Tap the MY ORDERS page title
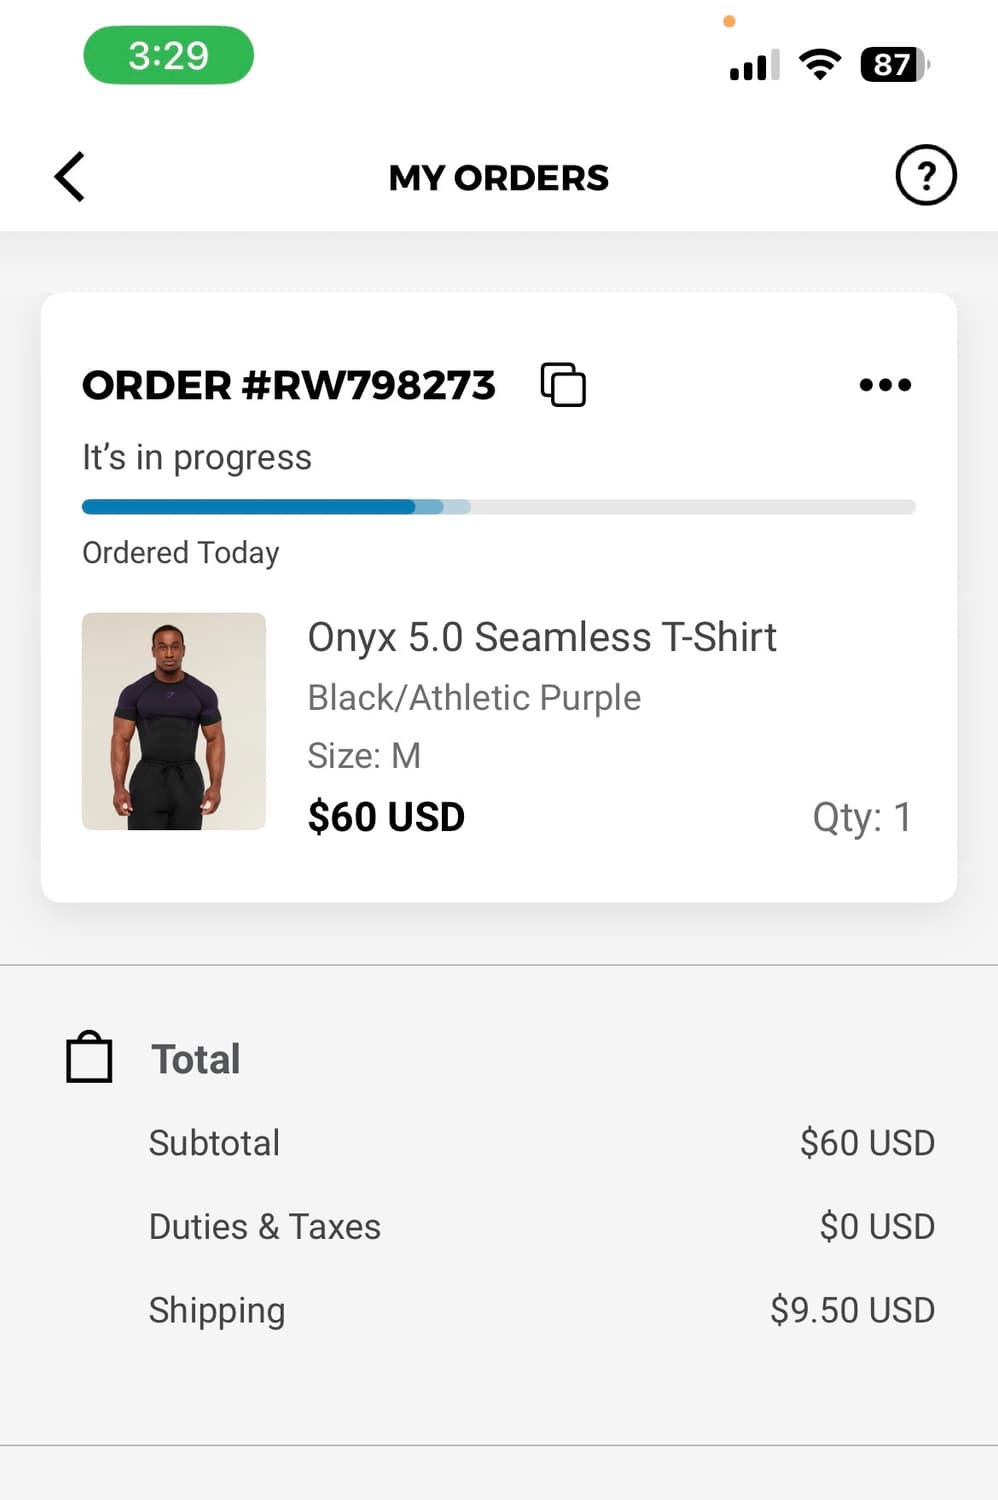The image size is (998, 1500). pos(498,178)
